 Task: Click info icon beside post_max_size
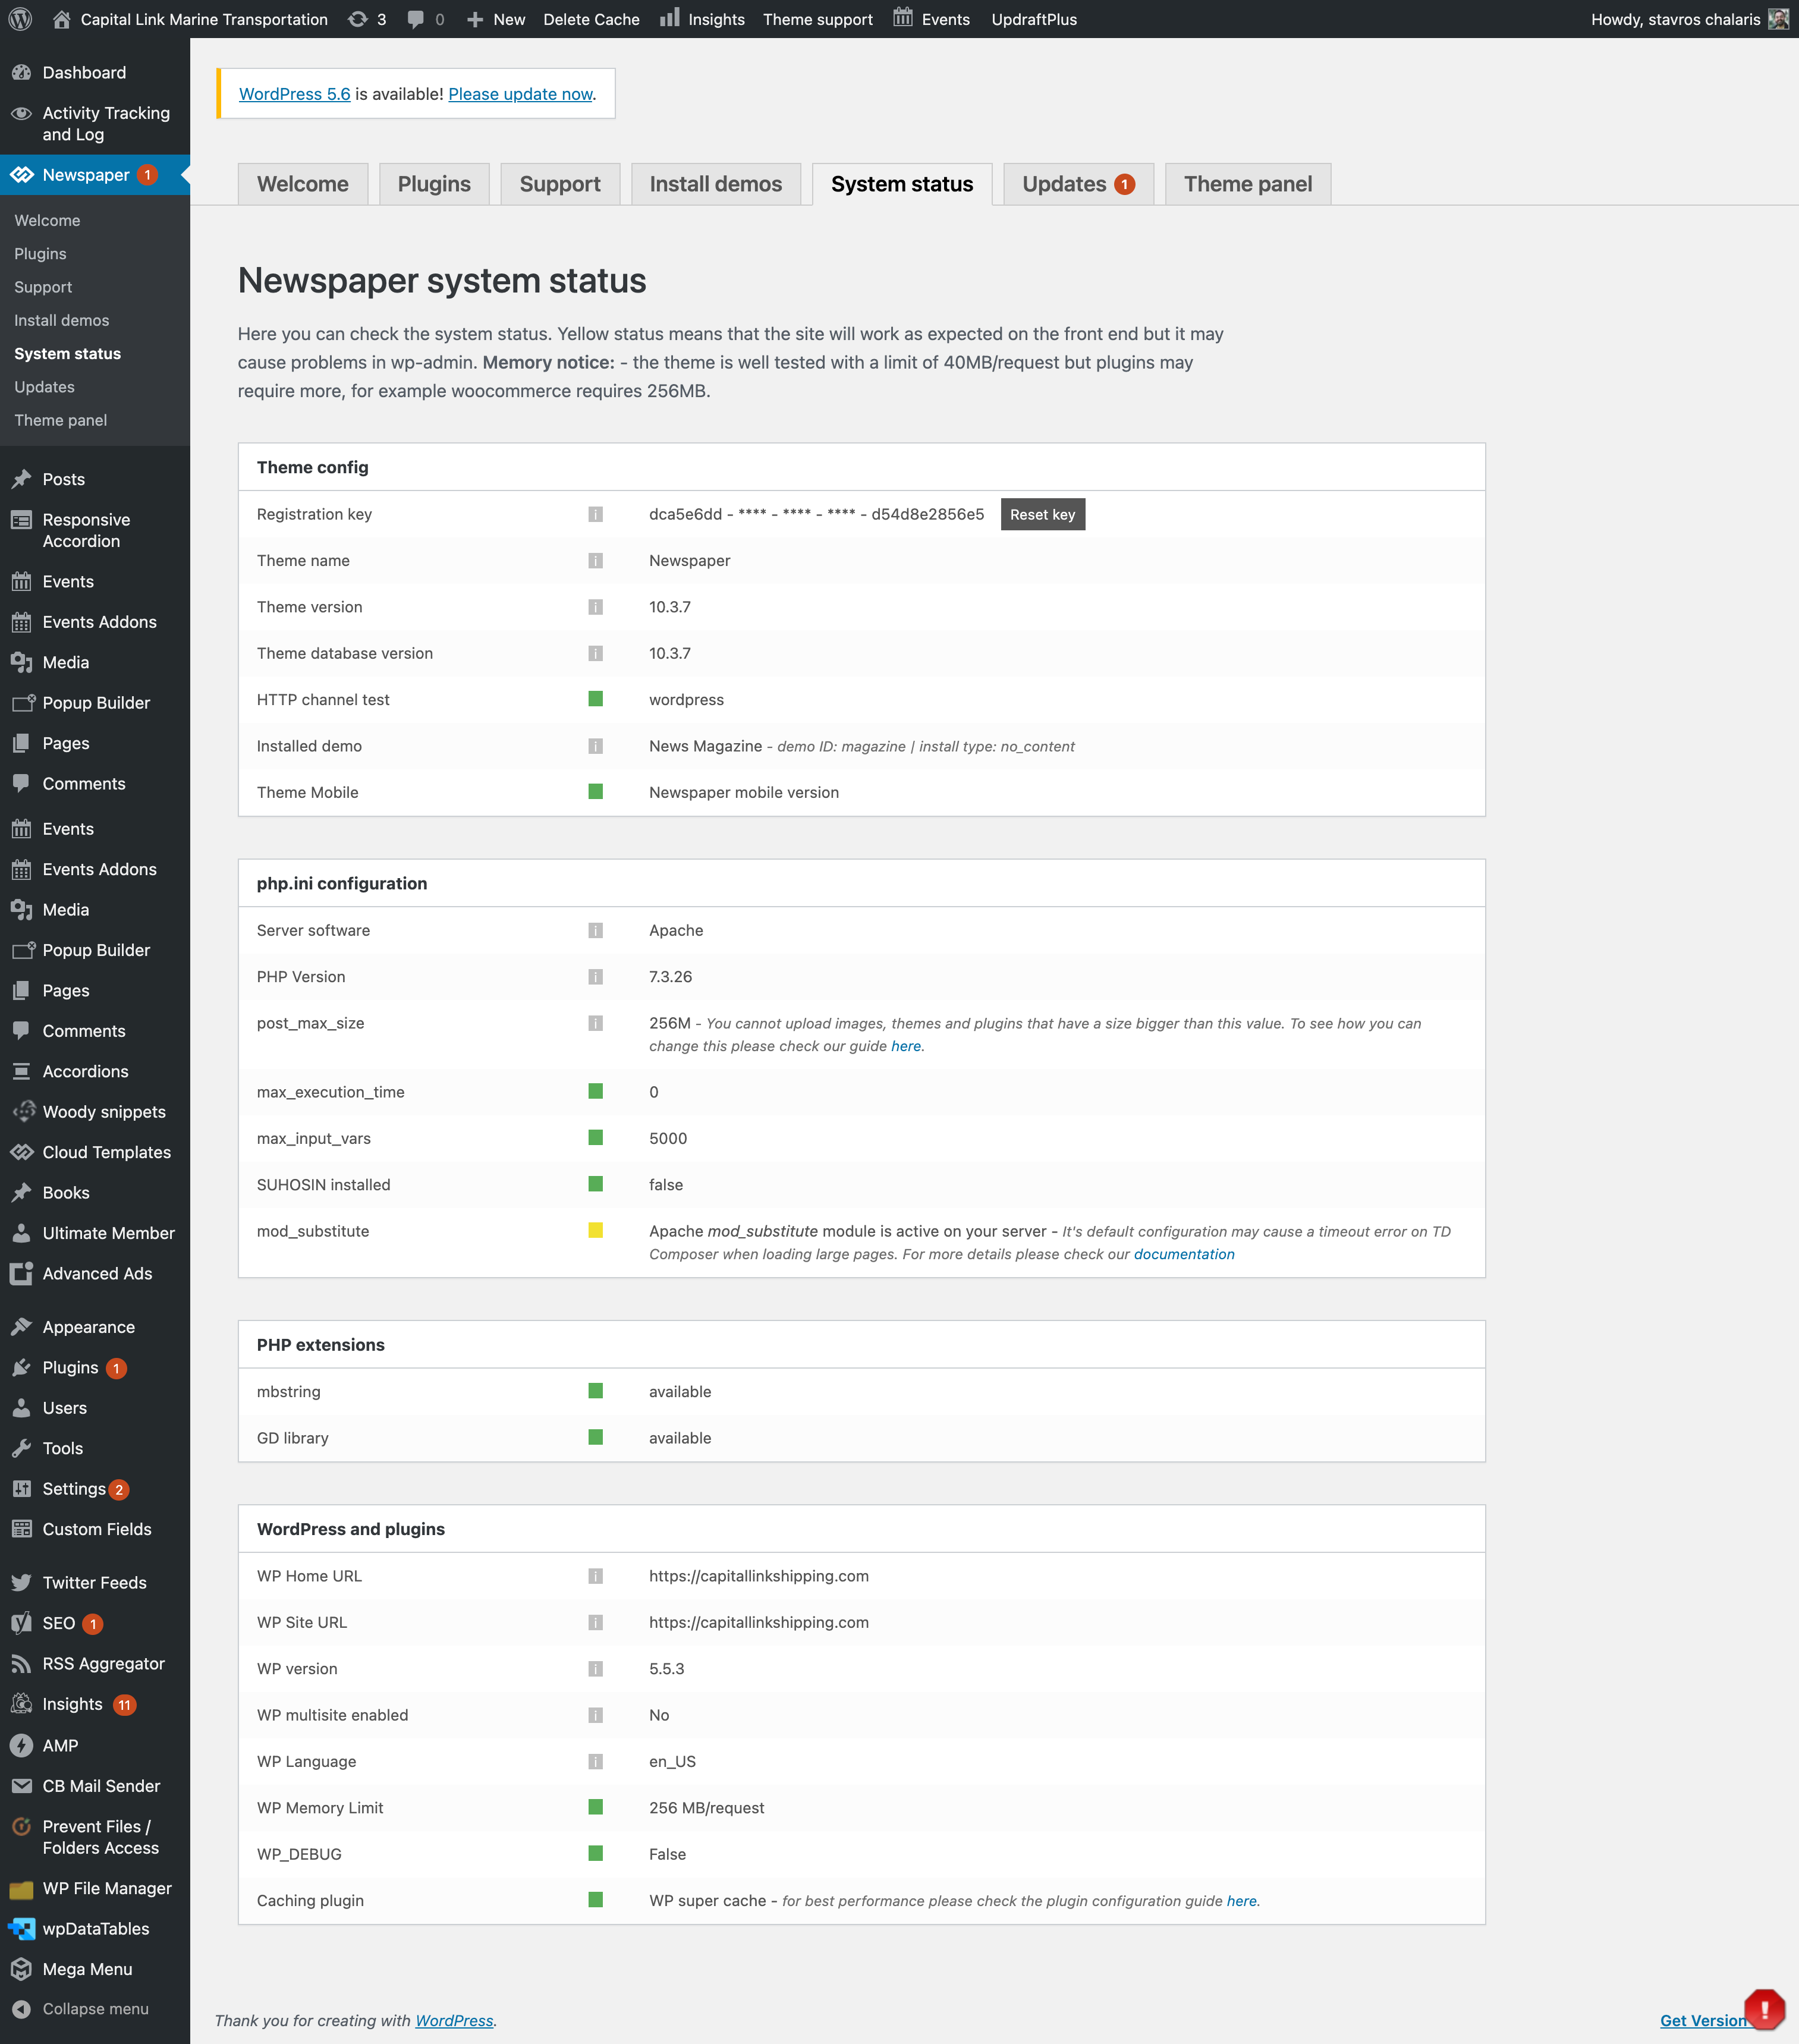[595, 1023]
